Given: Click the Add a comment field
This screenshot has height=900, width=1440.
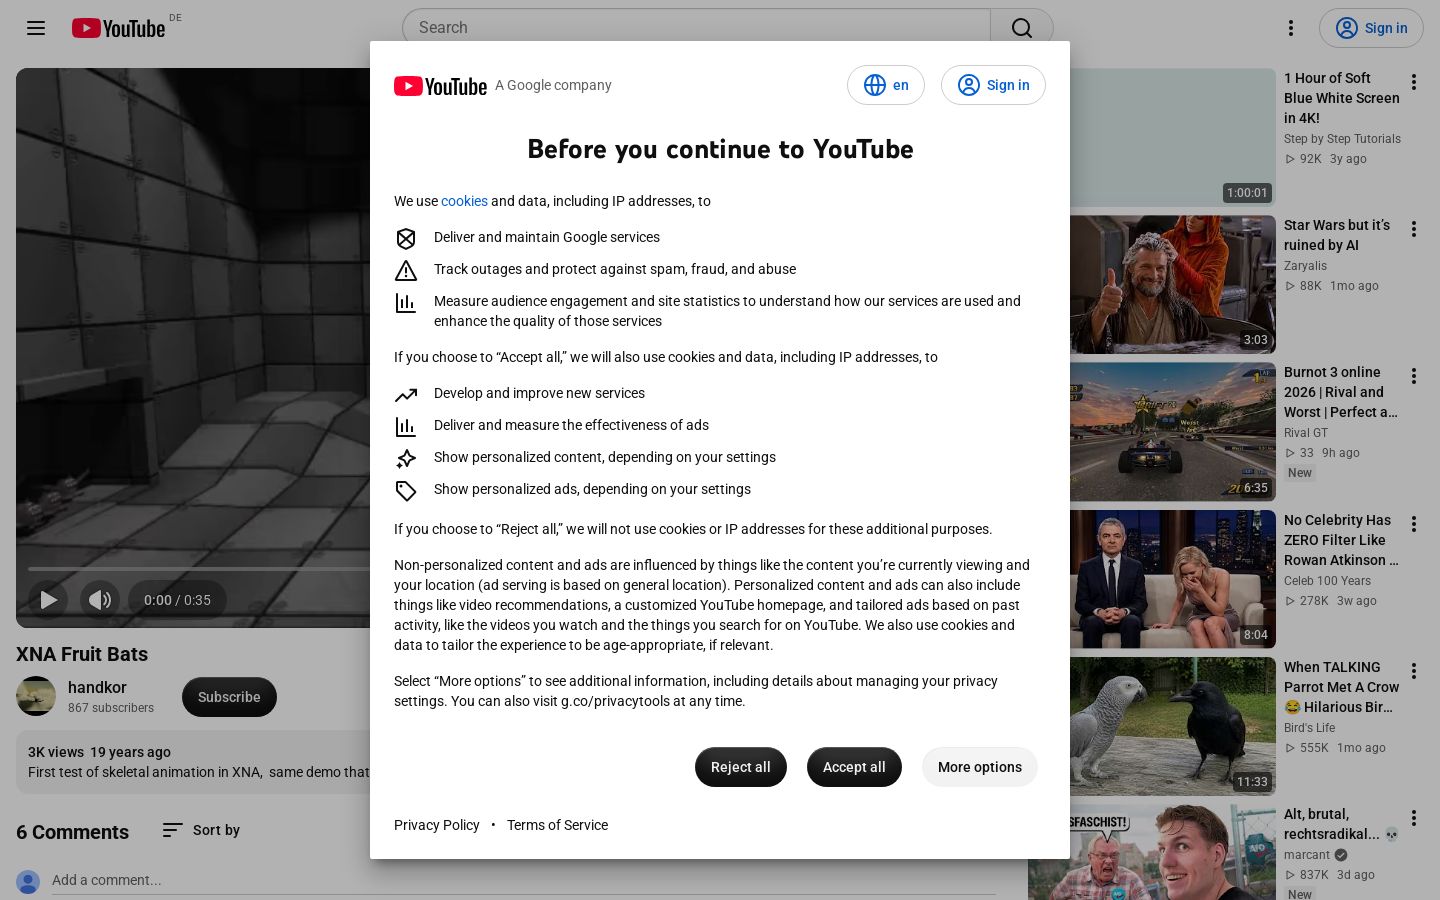Looking at the screenshot, I should pos(524,880).
